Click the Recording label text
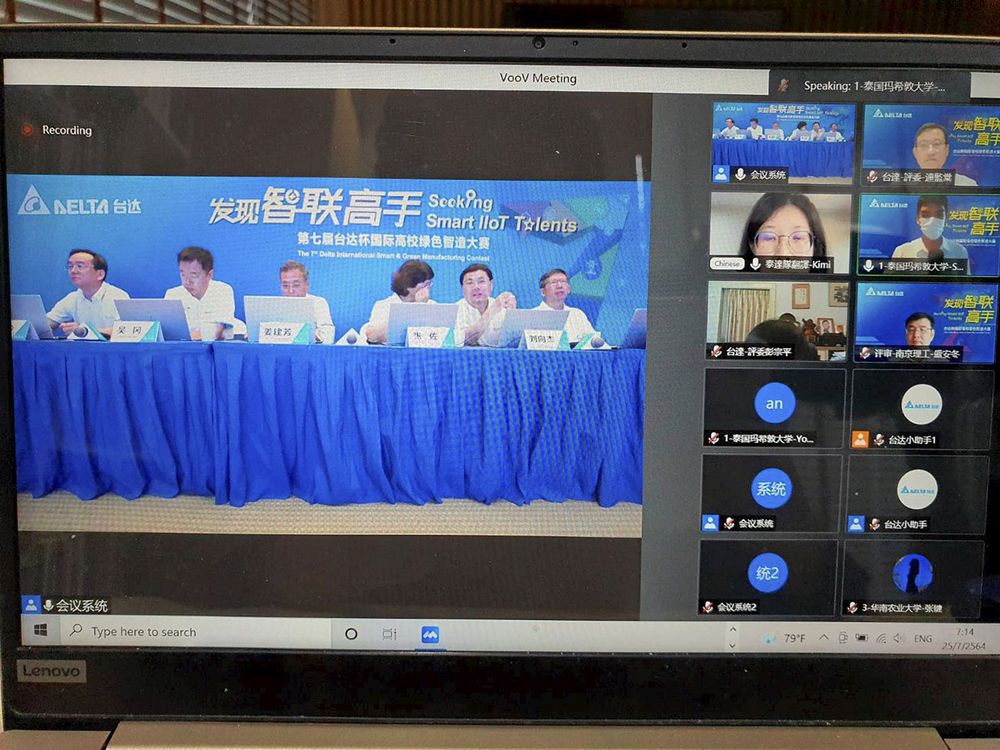The height and width of the screenshot is (750, 1000). click(67, 130)
